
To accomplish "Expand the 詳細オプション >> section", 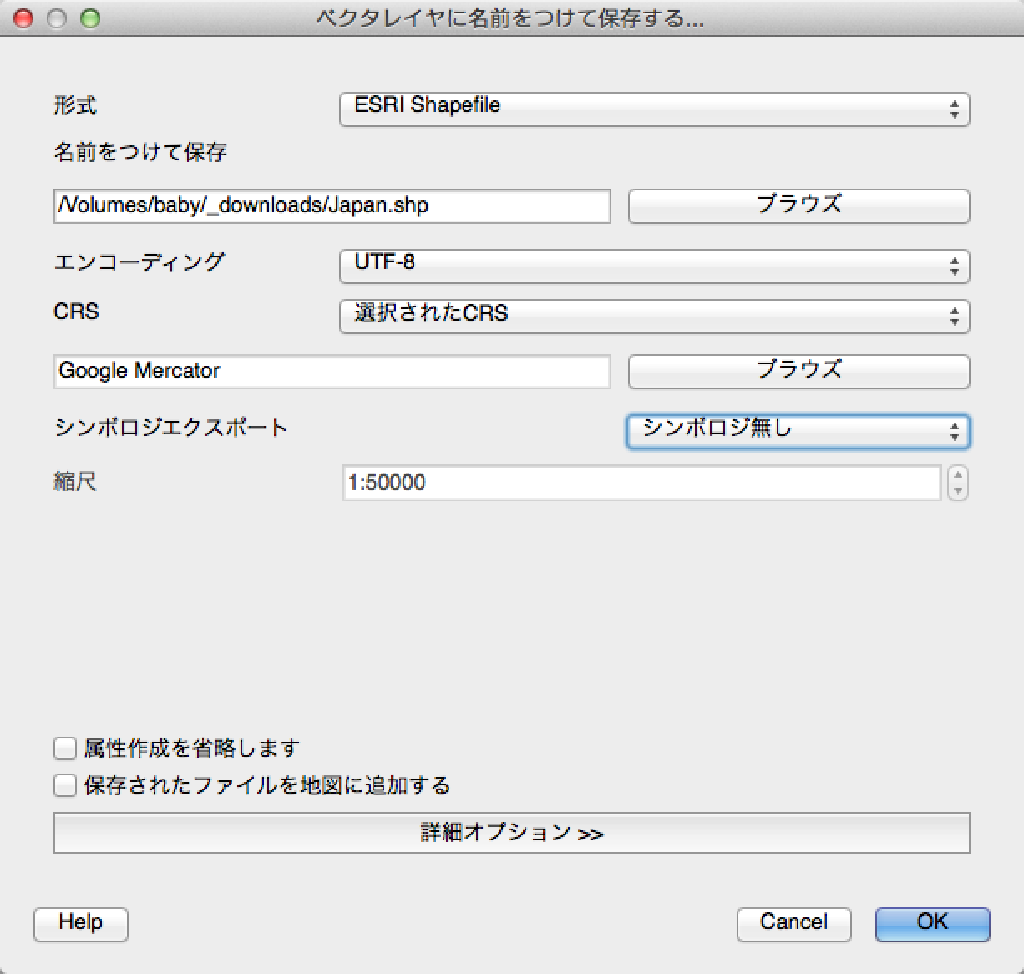I will (x=511, y=833).
